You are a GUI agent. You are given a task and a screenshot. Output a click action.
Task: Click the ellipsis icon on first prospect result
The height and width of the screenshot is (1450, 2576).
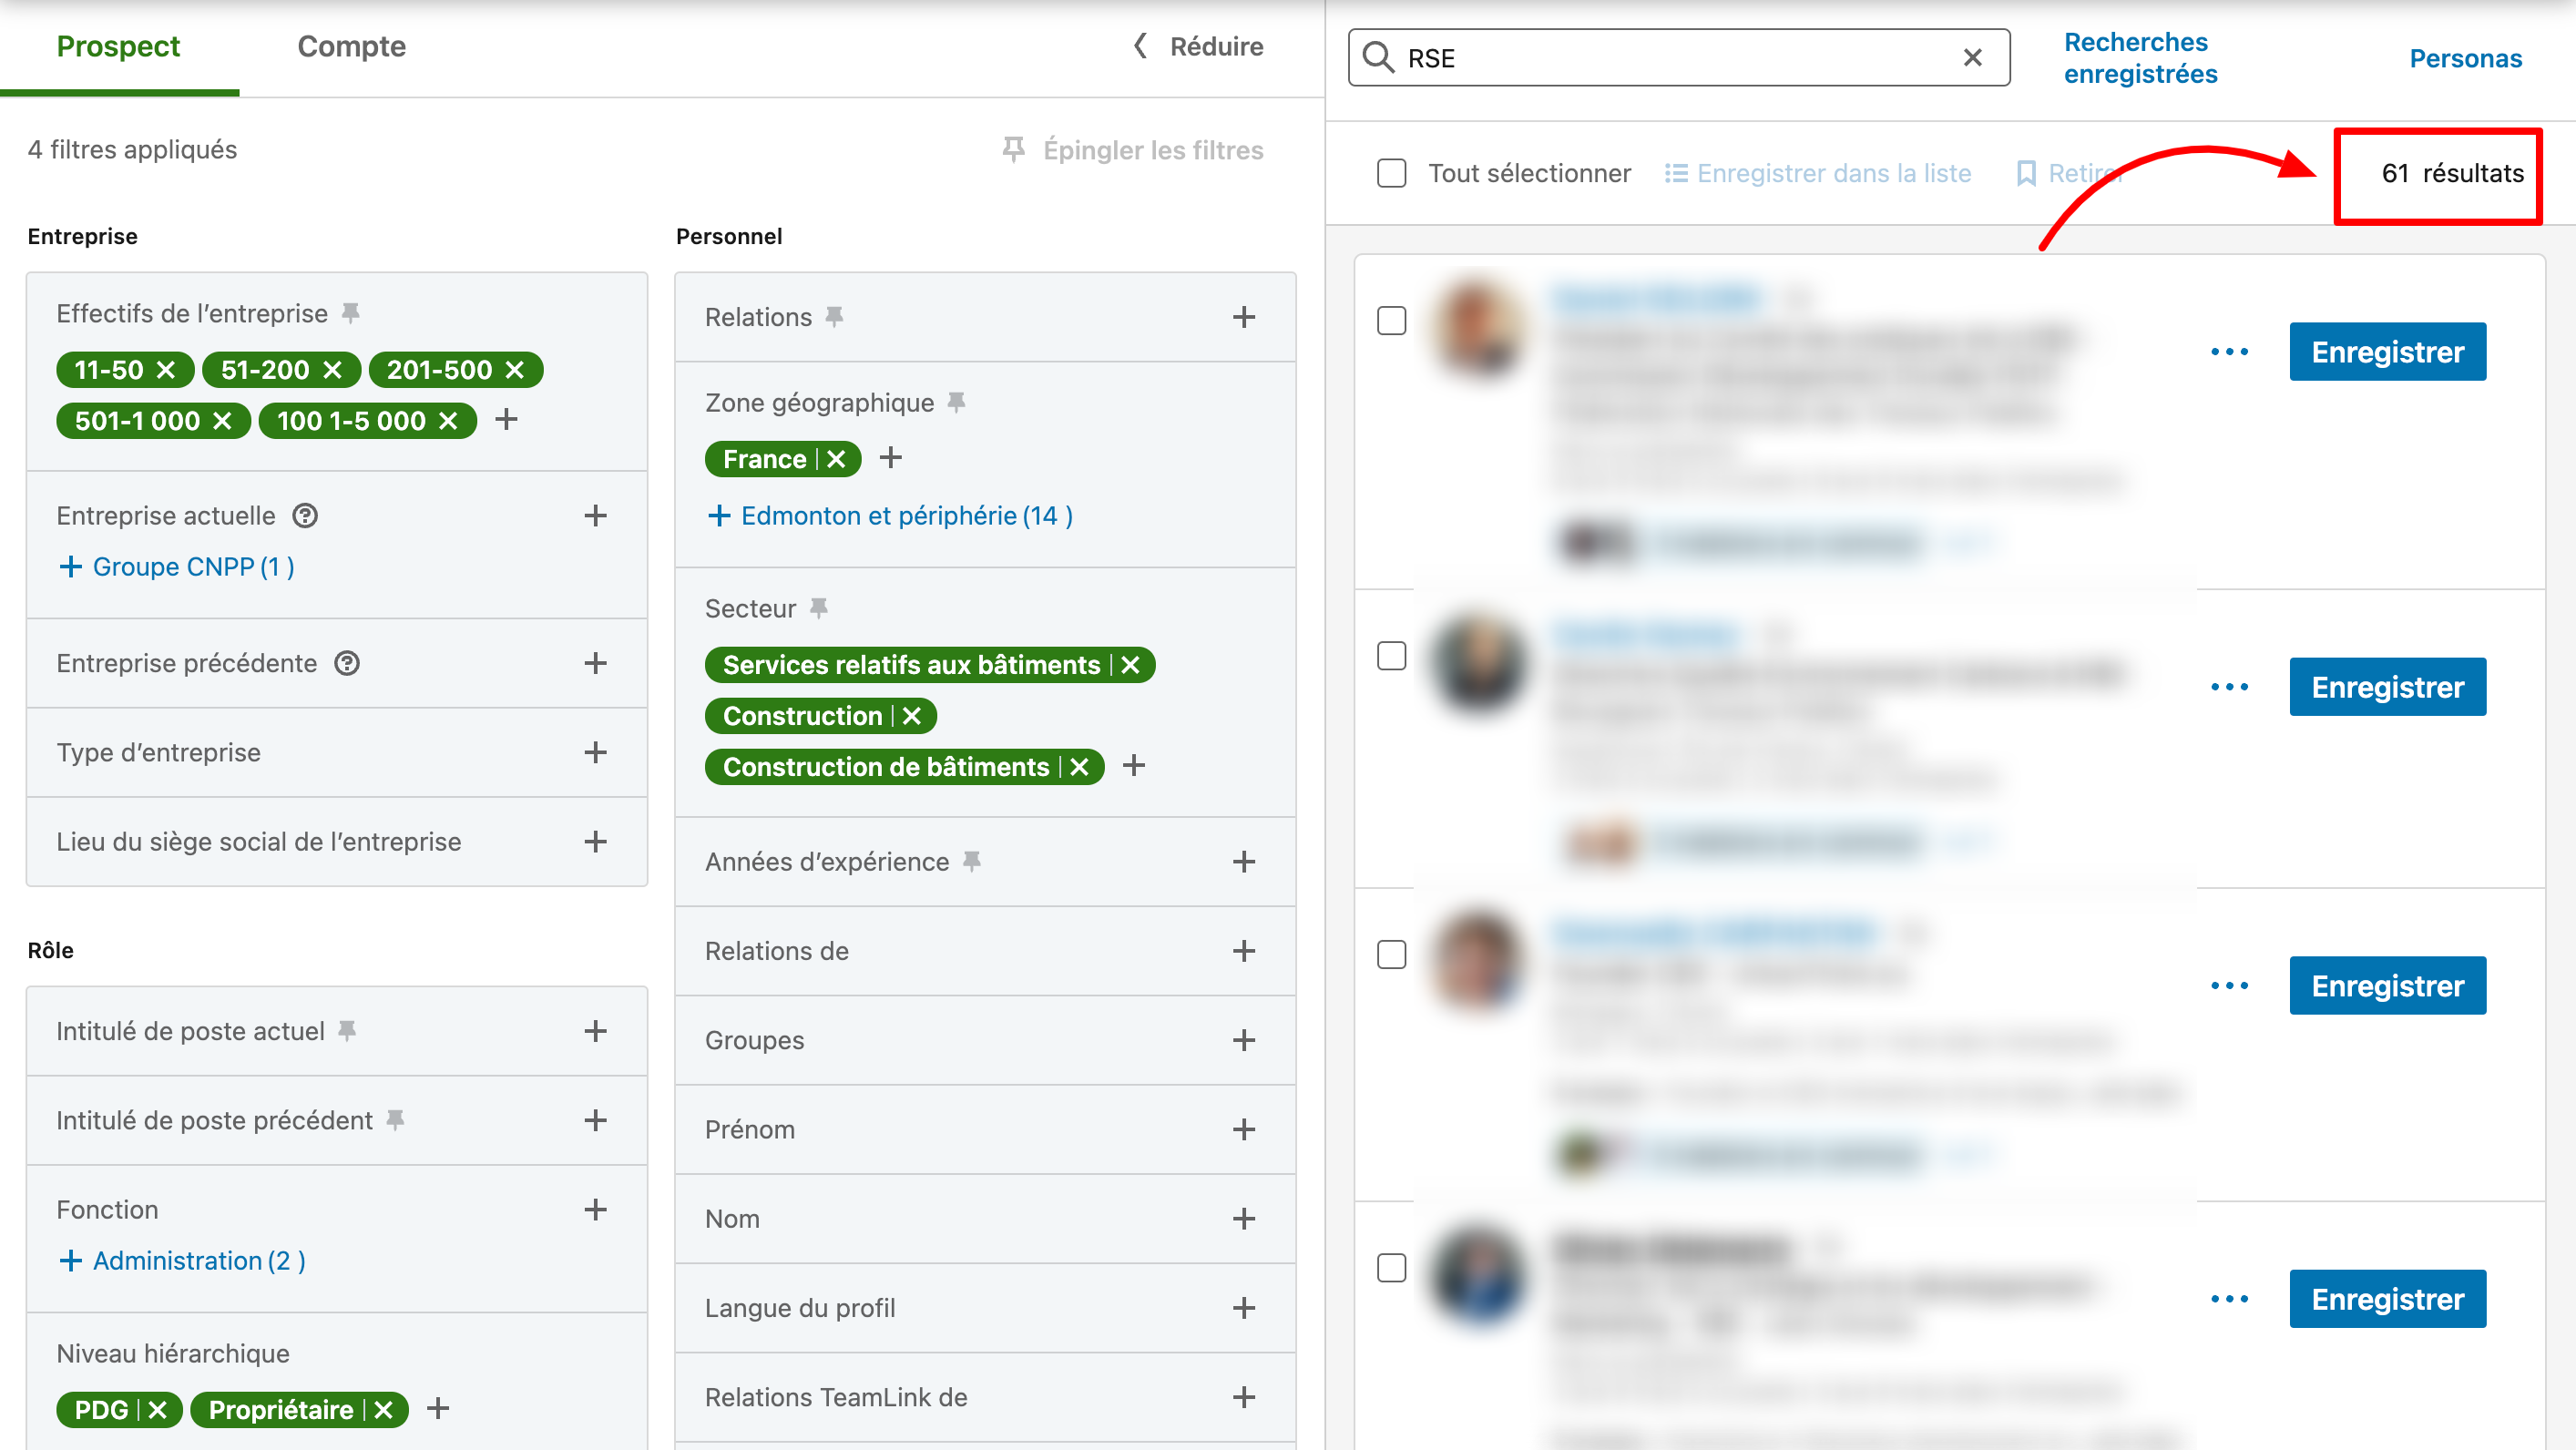[2229, 350]
